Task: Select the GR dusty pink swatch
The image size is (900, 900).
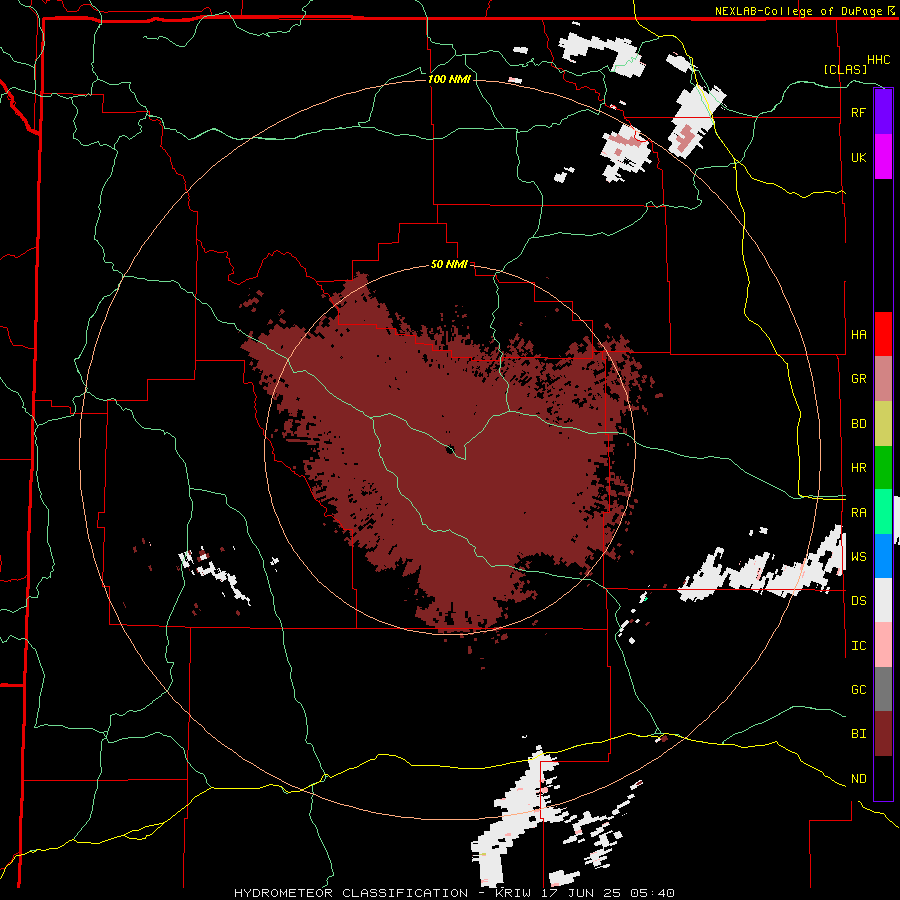Action: point(883,378)
